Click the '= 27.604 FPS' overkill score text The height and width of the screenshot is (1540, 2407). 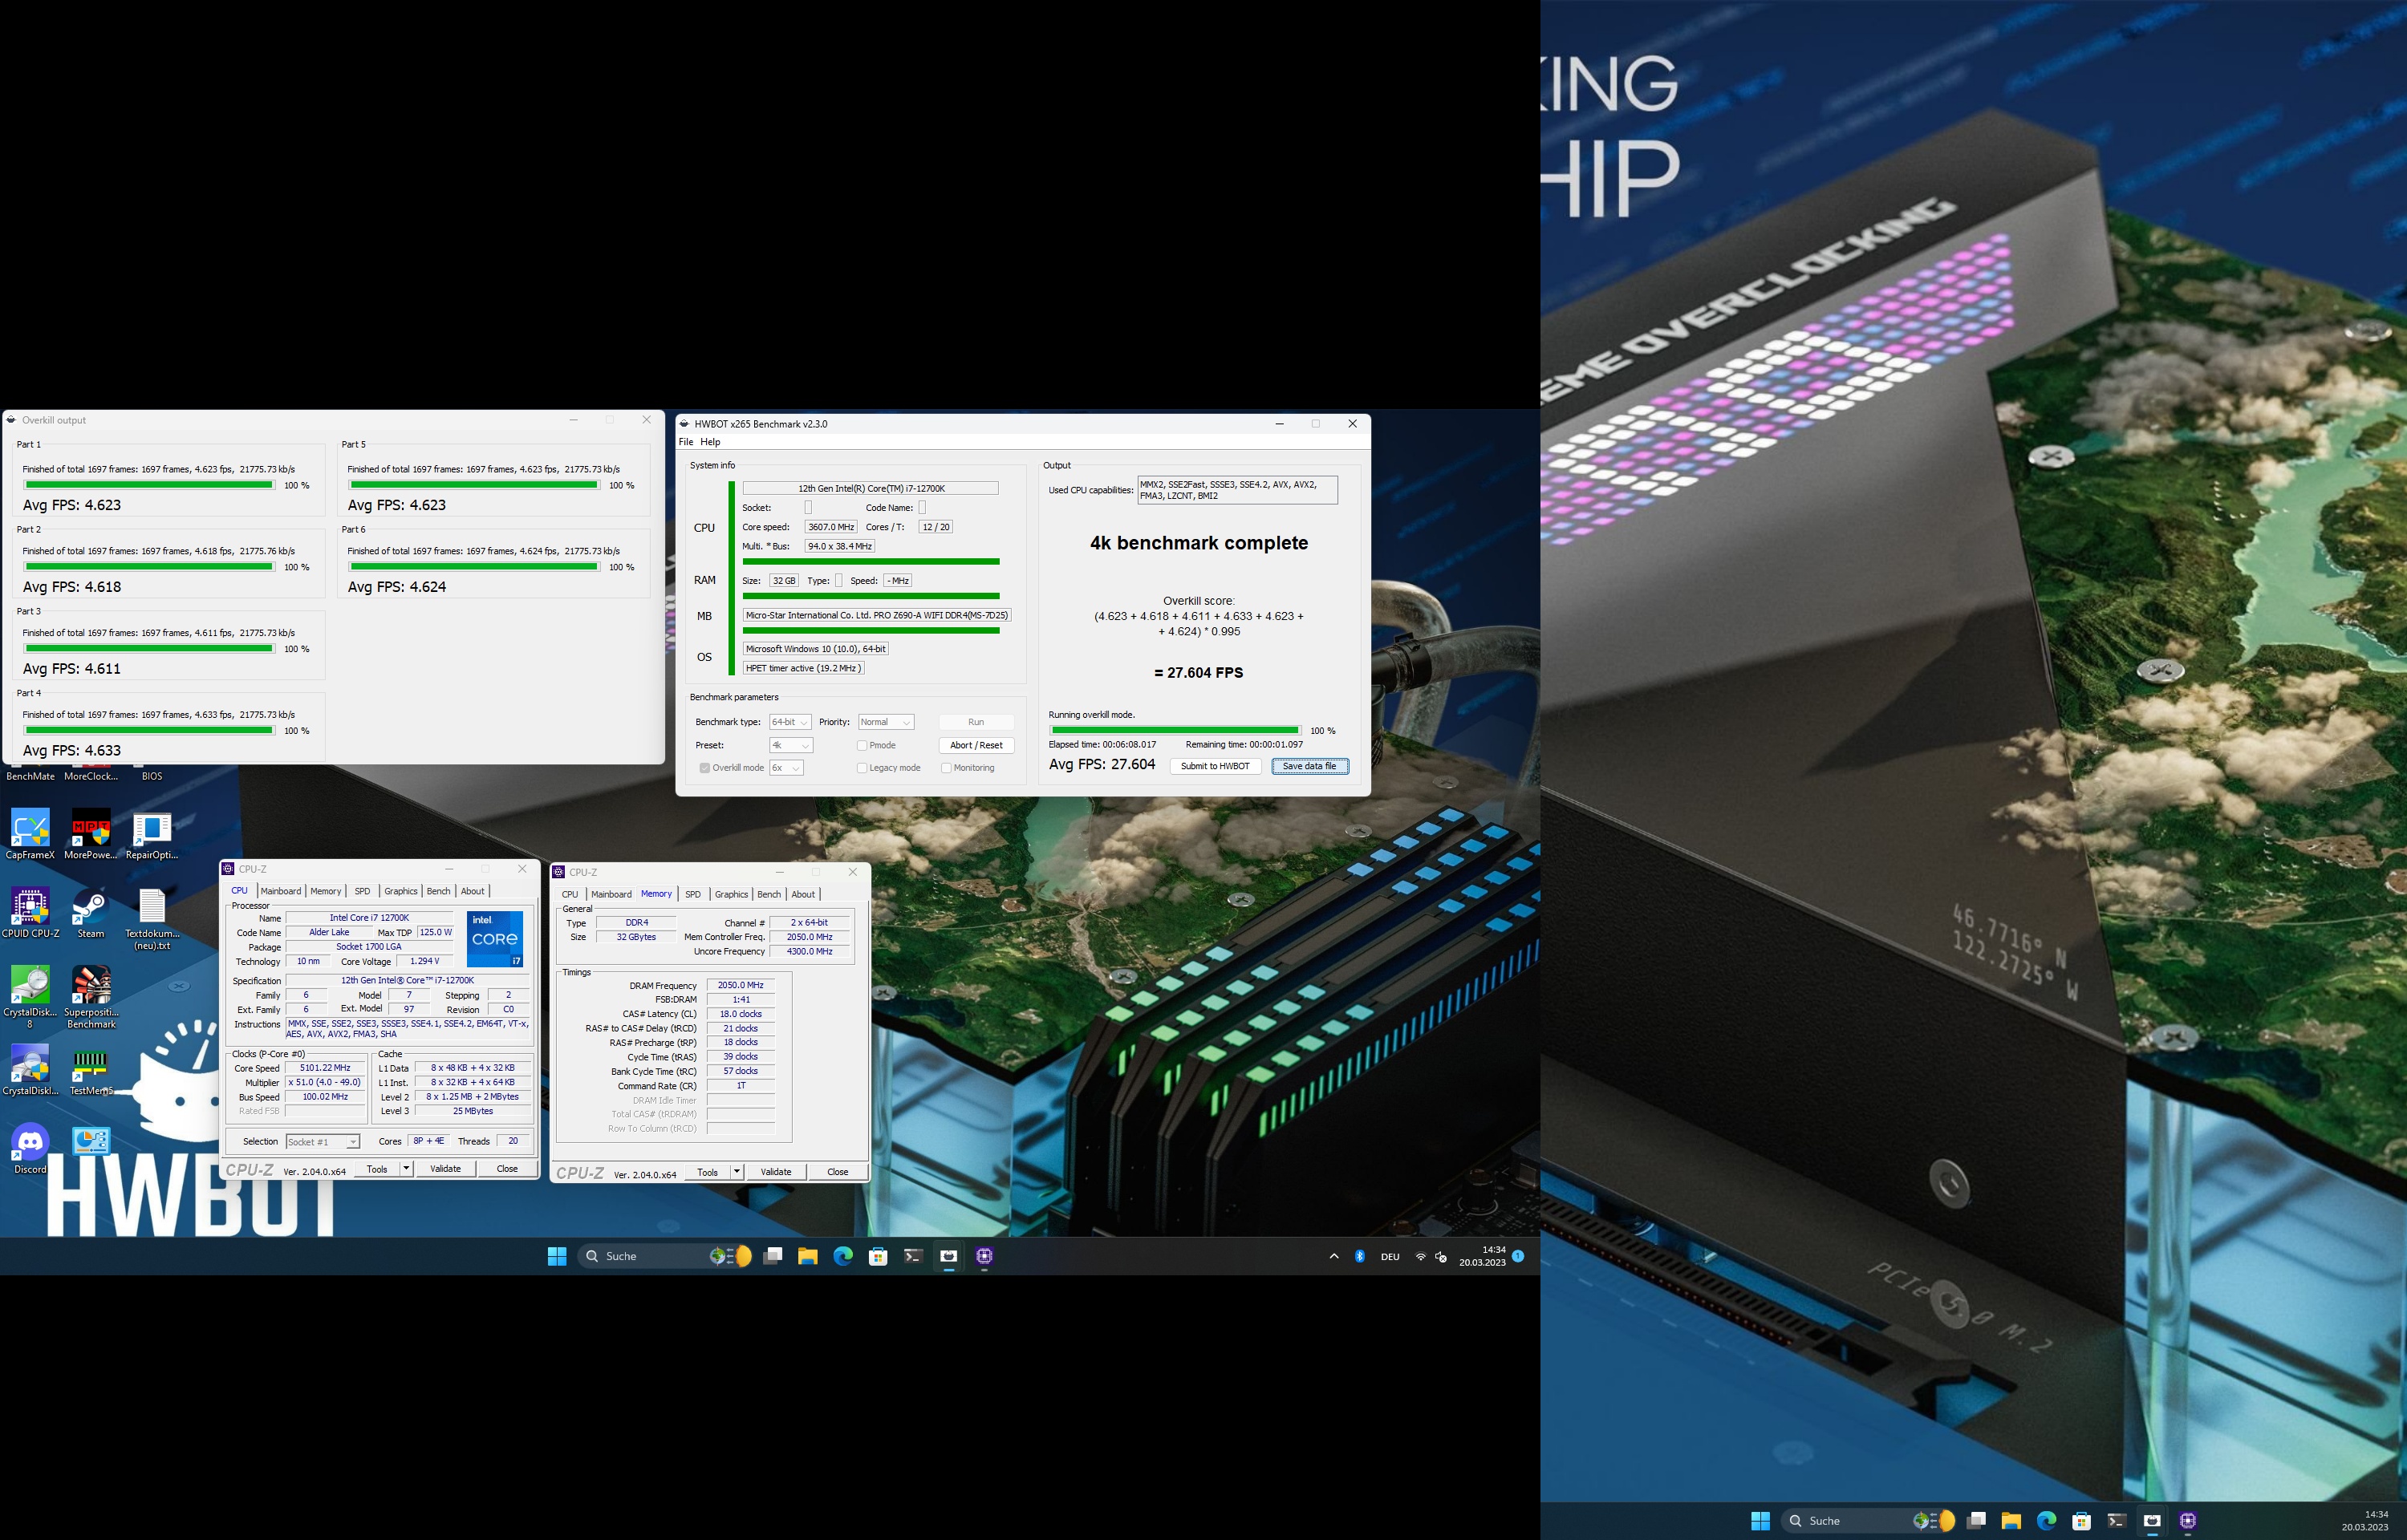pyautogui.click(x=1199, y=673)
